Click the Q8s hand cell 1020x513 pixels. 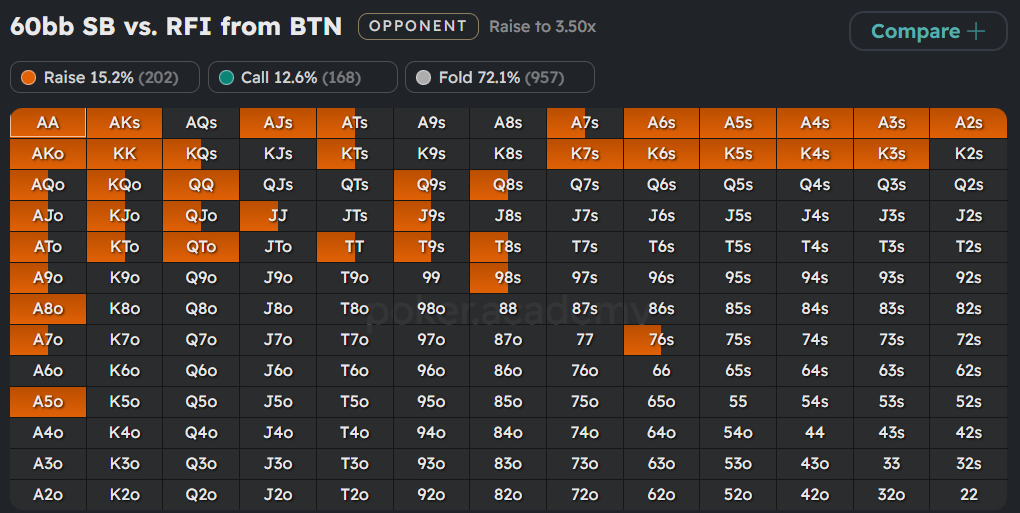508,185
